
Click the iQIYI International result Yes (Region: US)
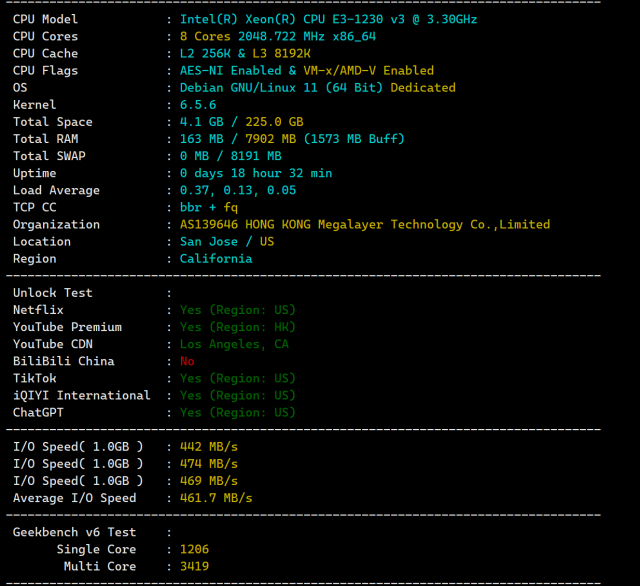pos(238,396)
